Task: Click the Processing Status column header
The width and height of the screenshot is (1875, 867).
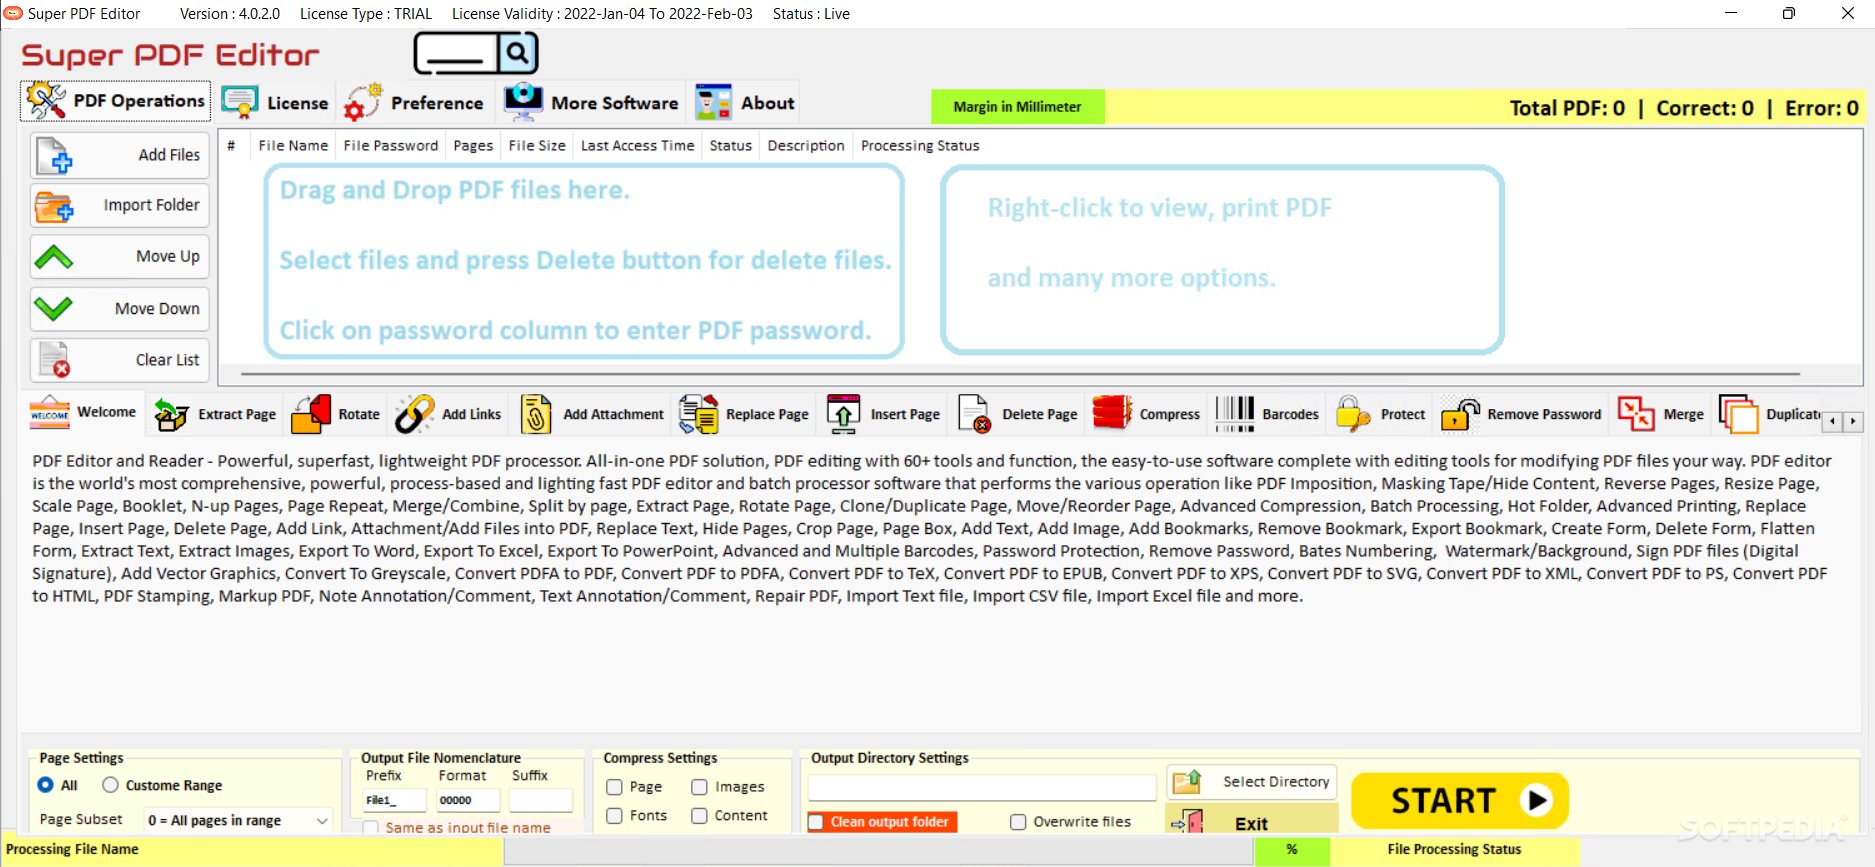Action: click(920, 146)
